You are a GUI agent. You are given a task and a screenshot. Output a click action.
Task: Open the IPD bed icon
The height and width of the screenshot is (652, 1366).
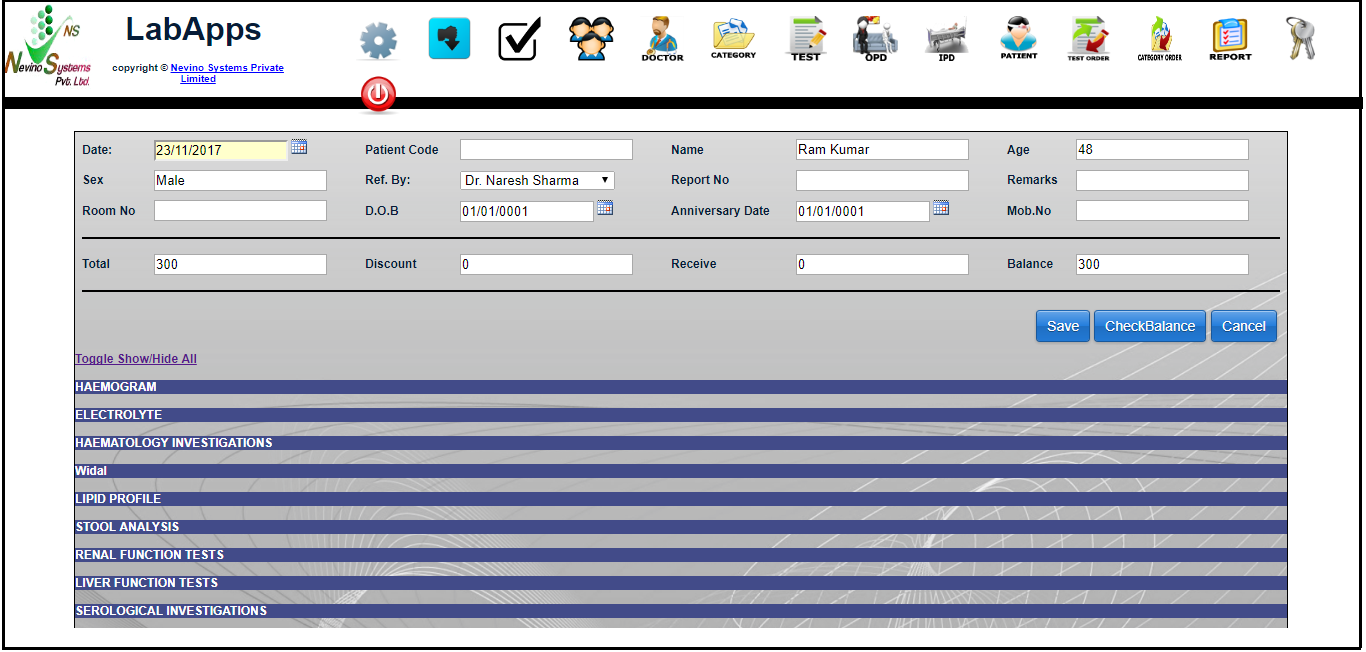946,40
